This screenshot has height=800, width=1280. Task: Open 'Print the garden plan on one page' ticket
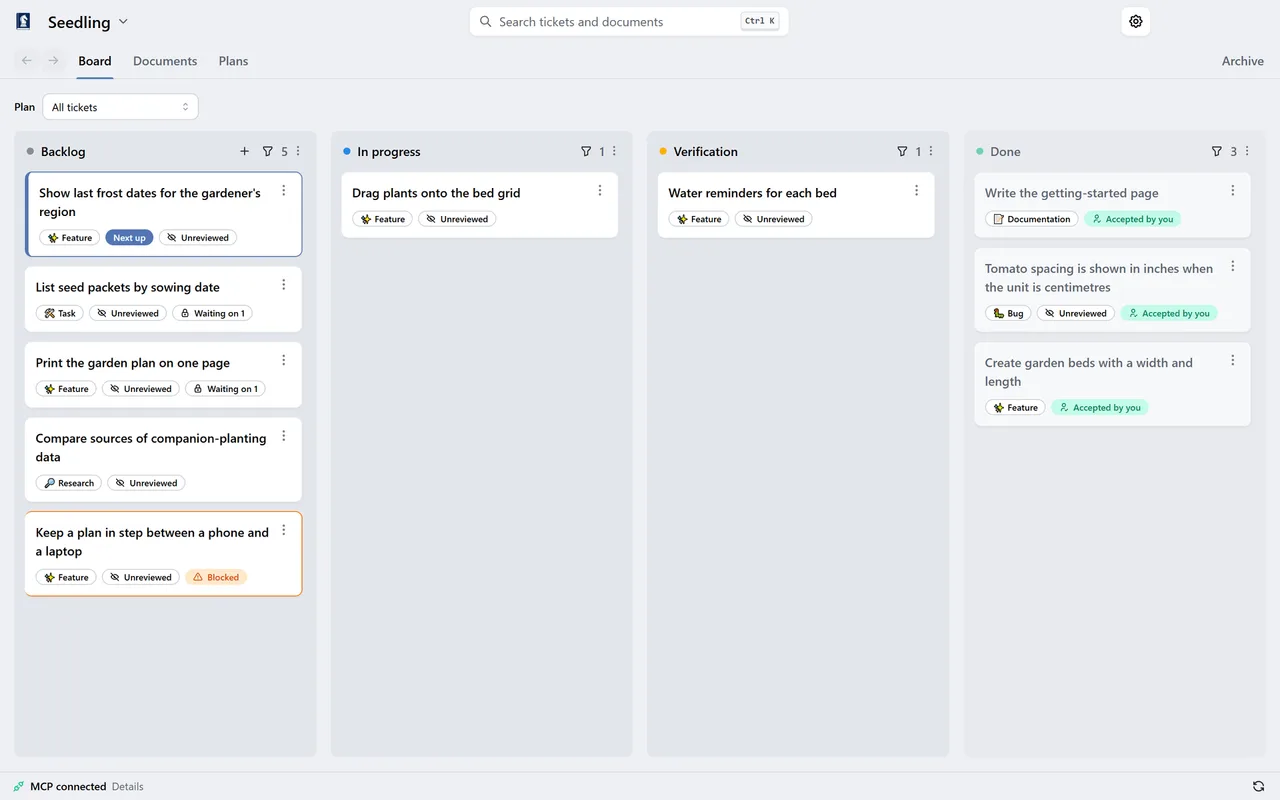(133, 363)
